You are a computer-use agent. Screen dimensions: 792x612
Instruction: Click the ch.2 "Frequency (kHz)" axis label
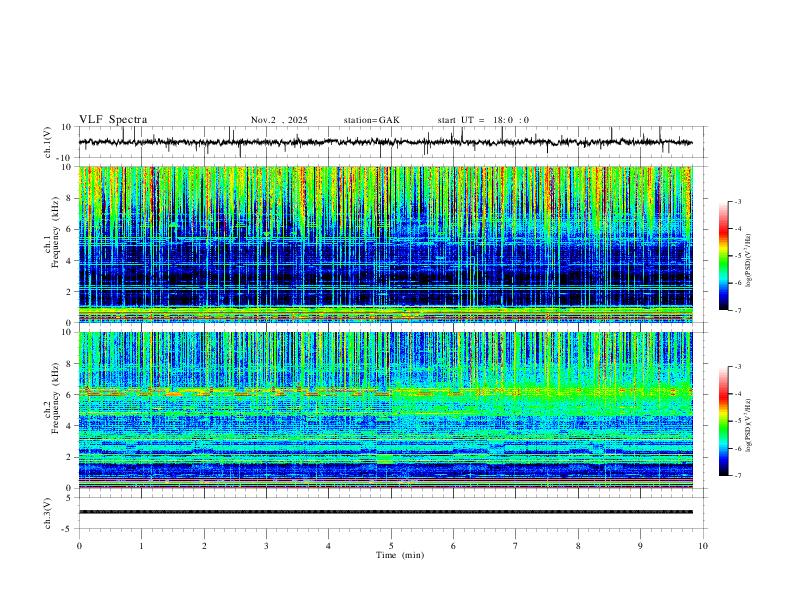tap(56, 398)
